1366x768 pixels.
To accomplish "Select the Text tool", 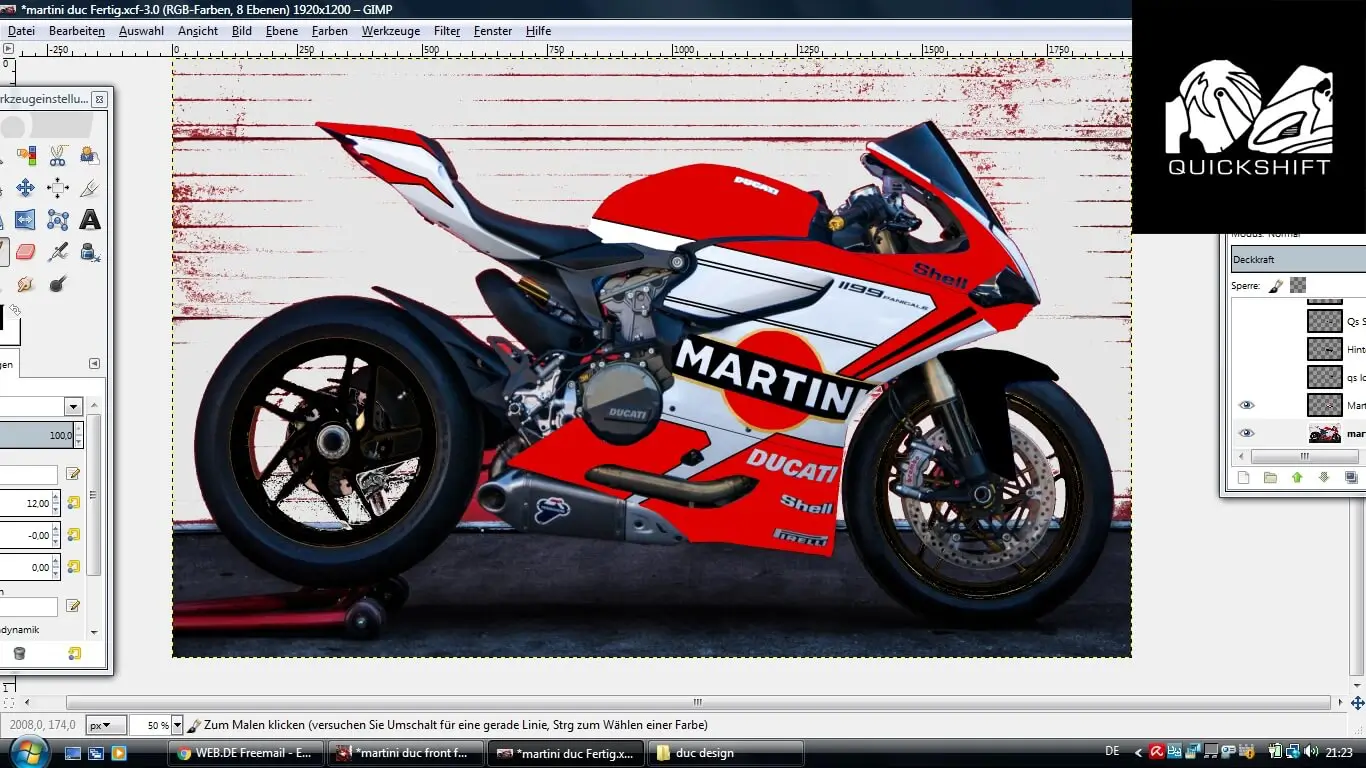I will point(90,220).
